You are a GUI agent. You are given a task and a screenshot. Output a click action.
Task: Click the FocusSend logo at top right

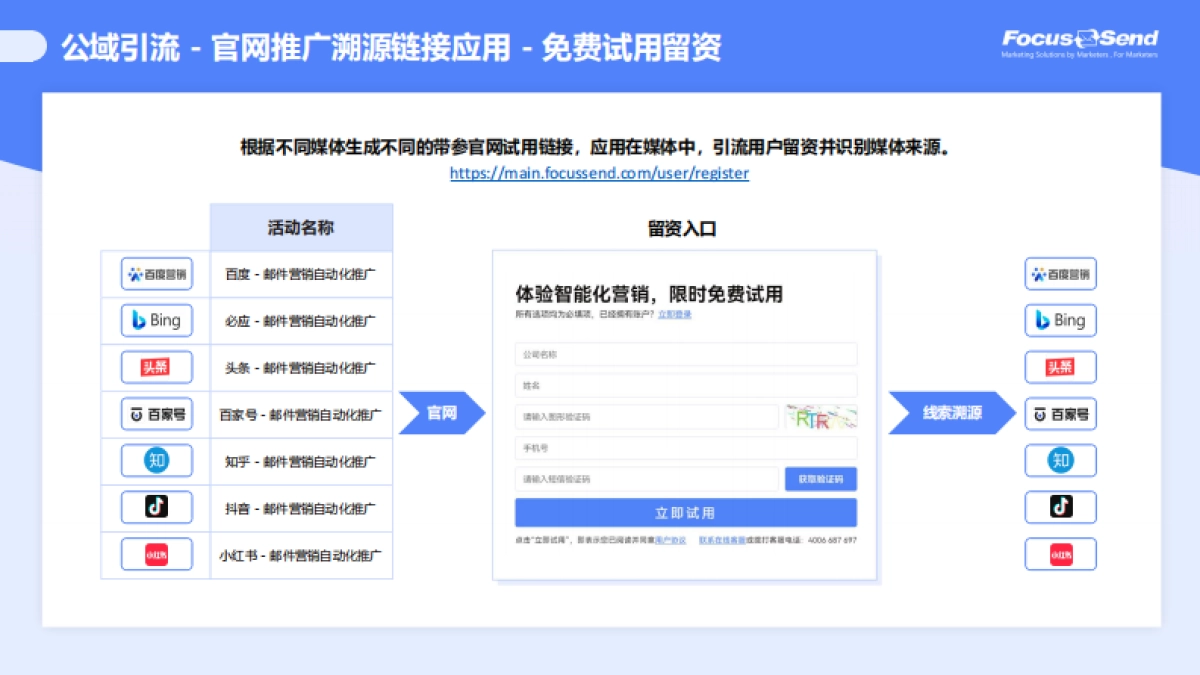click(x=1078, y=40)
